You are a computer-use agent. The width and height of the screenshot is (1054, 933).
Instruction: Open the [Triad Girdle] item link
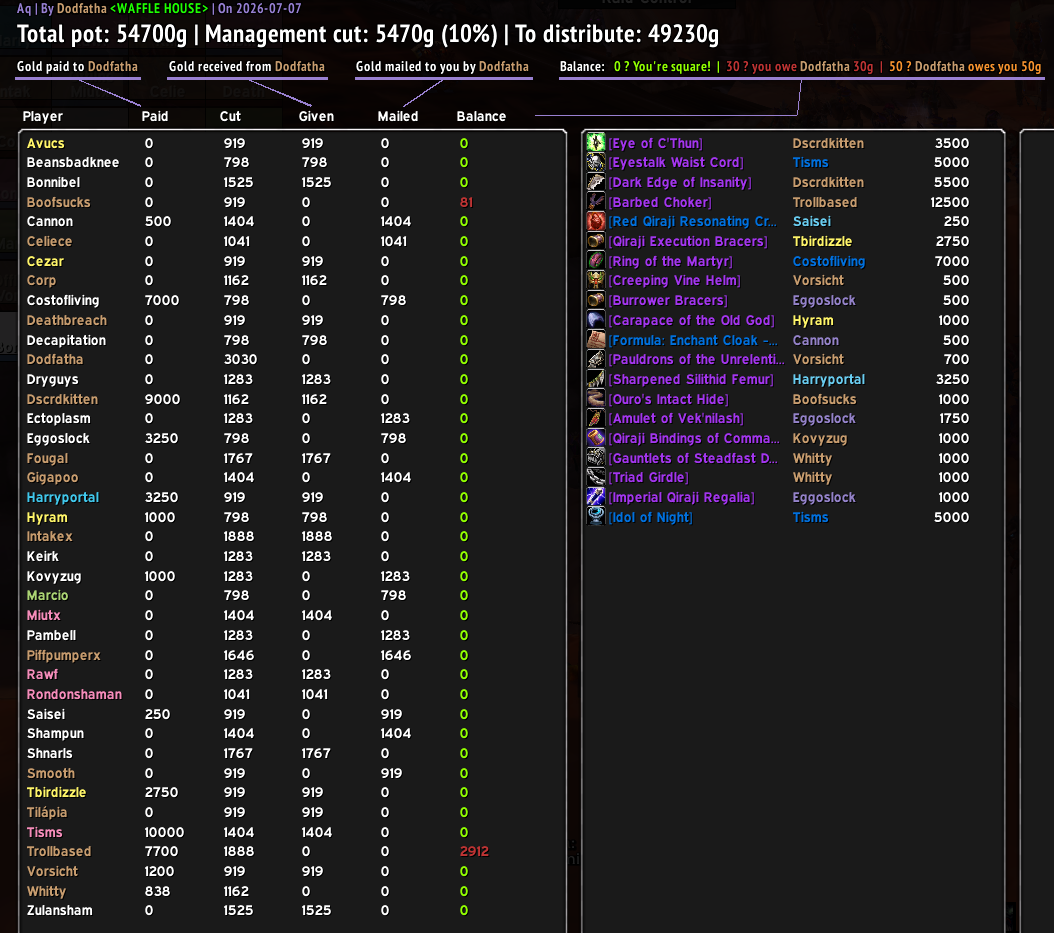[648, 477]
